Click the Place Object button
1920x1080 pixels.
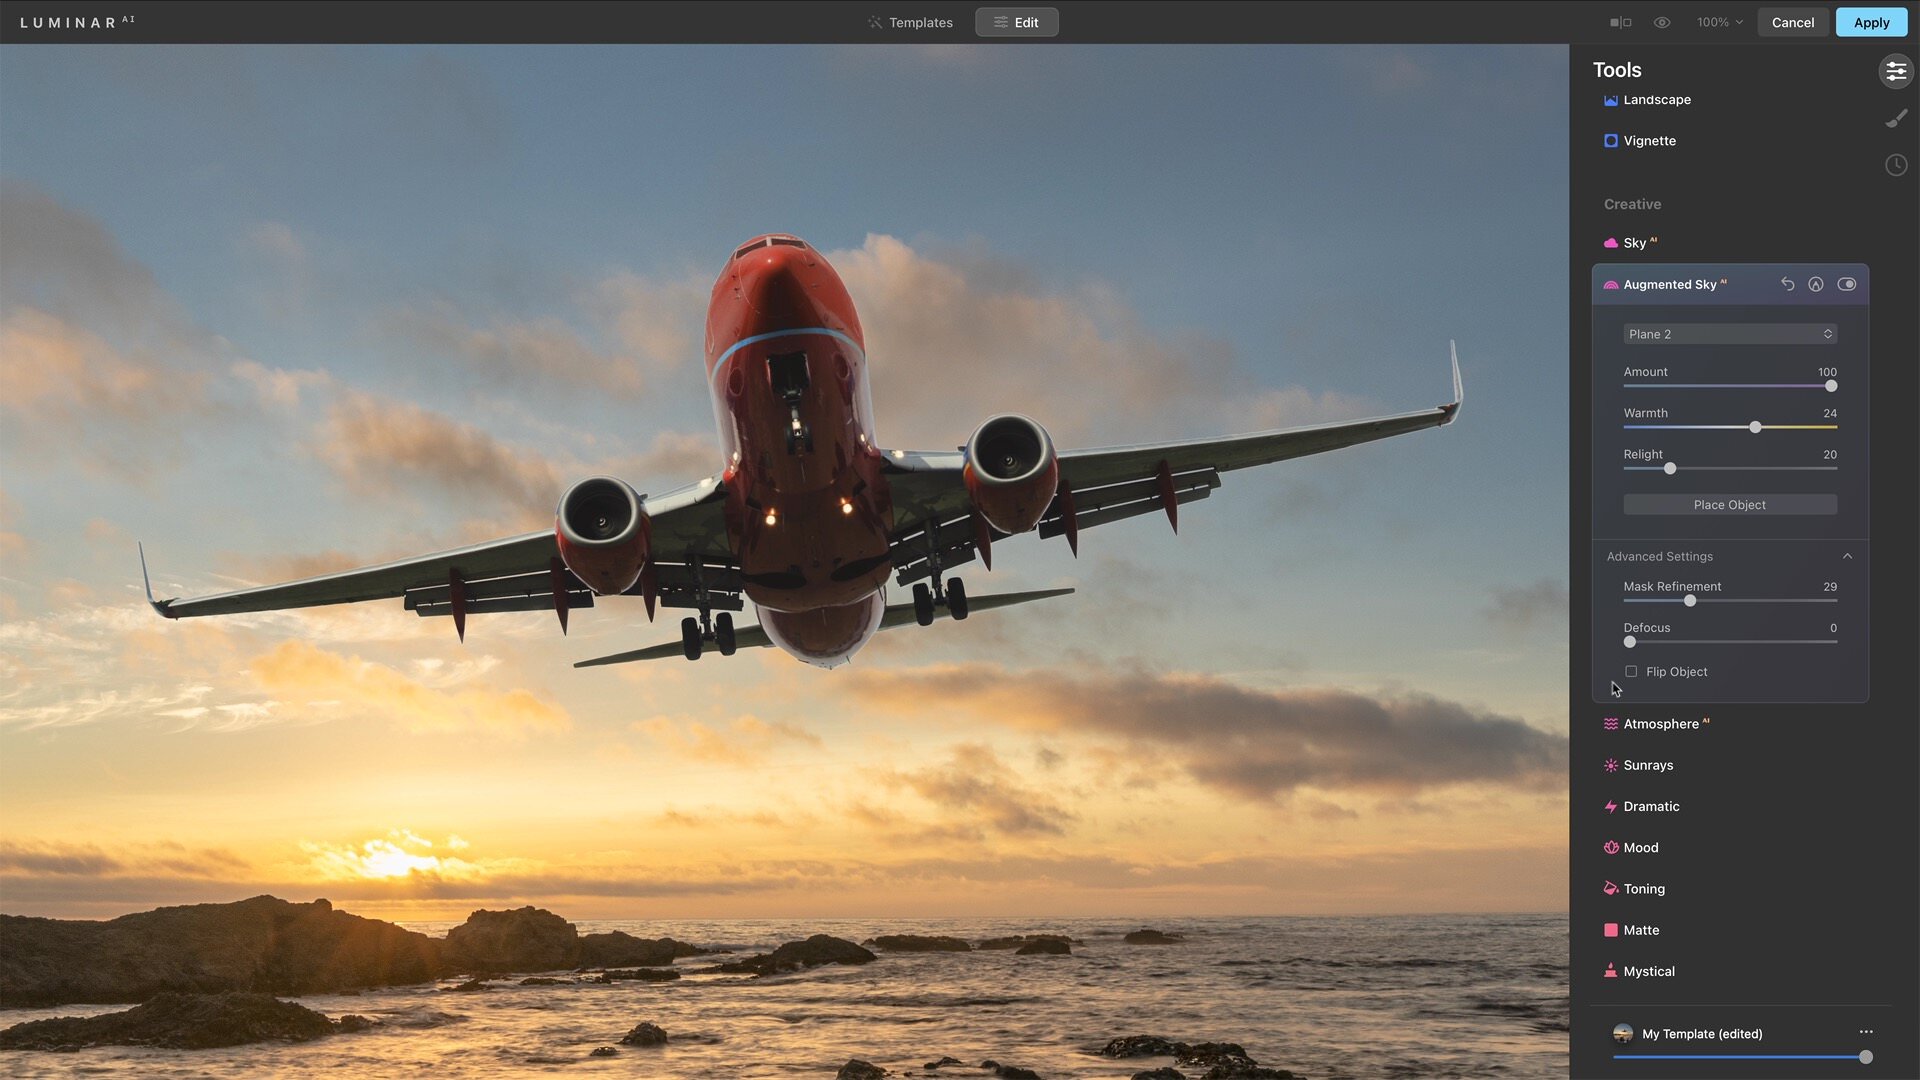click(x=1729, y=505)
